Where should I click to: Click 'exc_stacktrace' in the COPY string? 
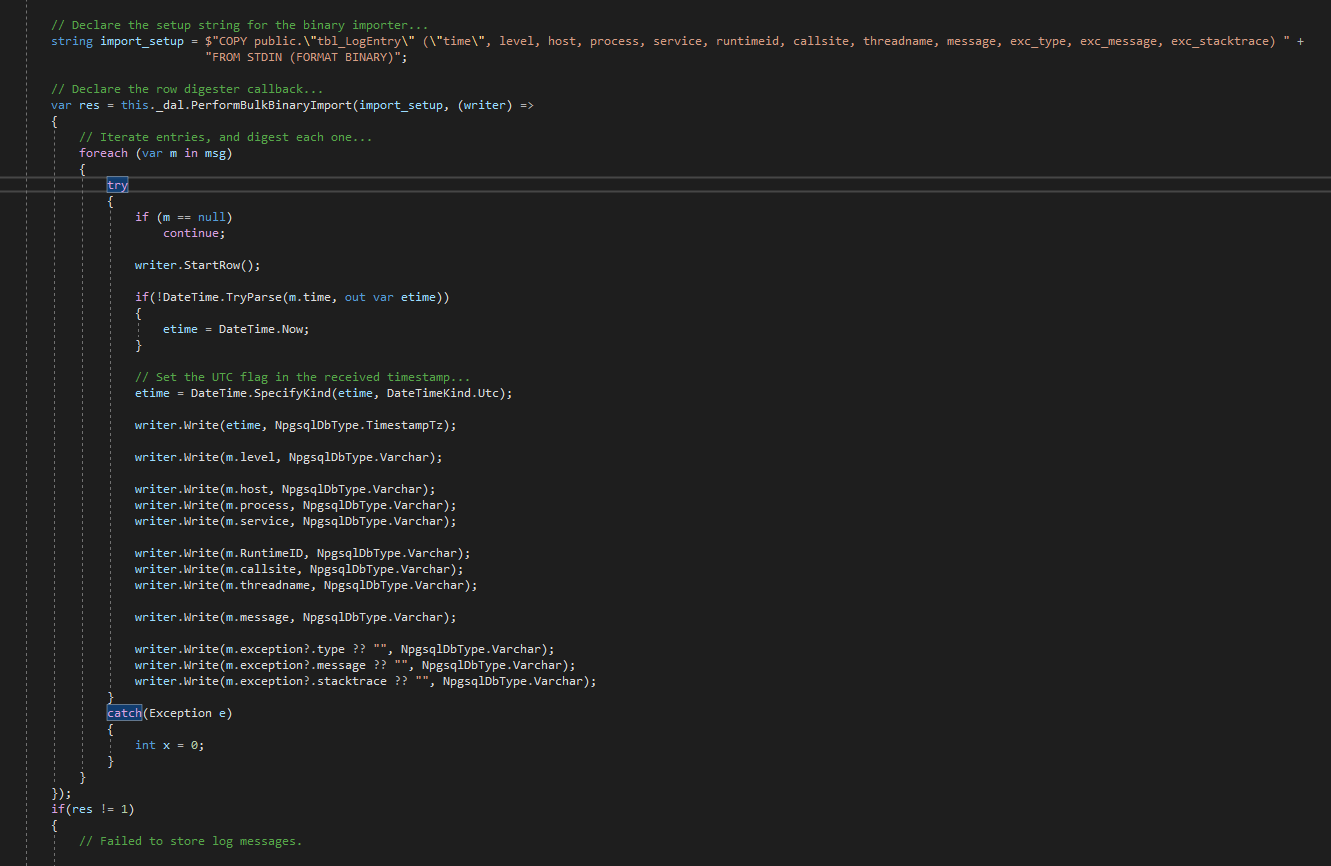tap(1219, 41)
